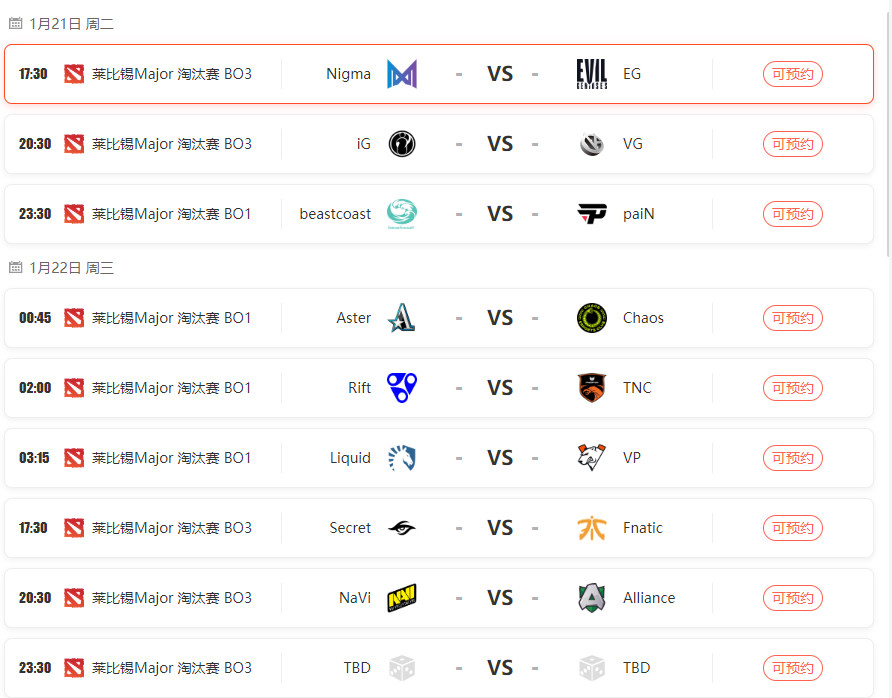Viewport: 892px width, 698px height.
Task: Click the calendar icon next to 1月22日
Action: 14,268
